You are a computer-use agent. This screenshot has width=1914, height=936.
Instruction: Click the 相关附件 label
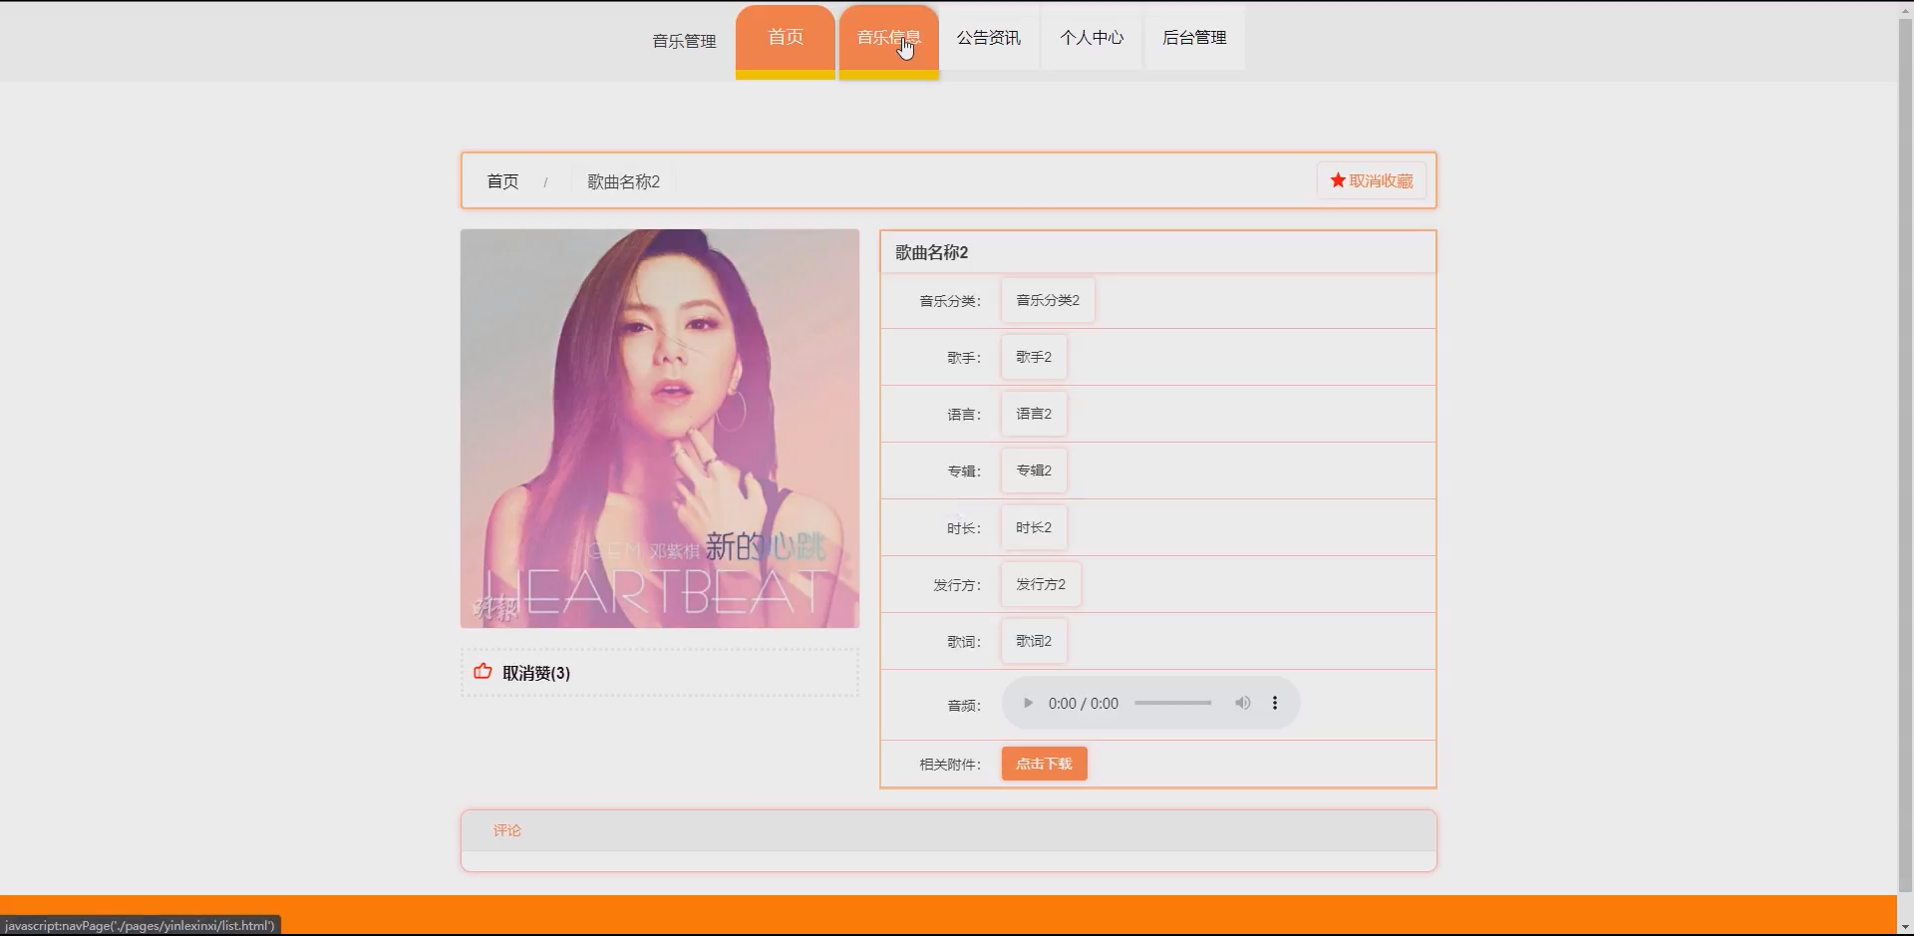click(950, 765)
